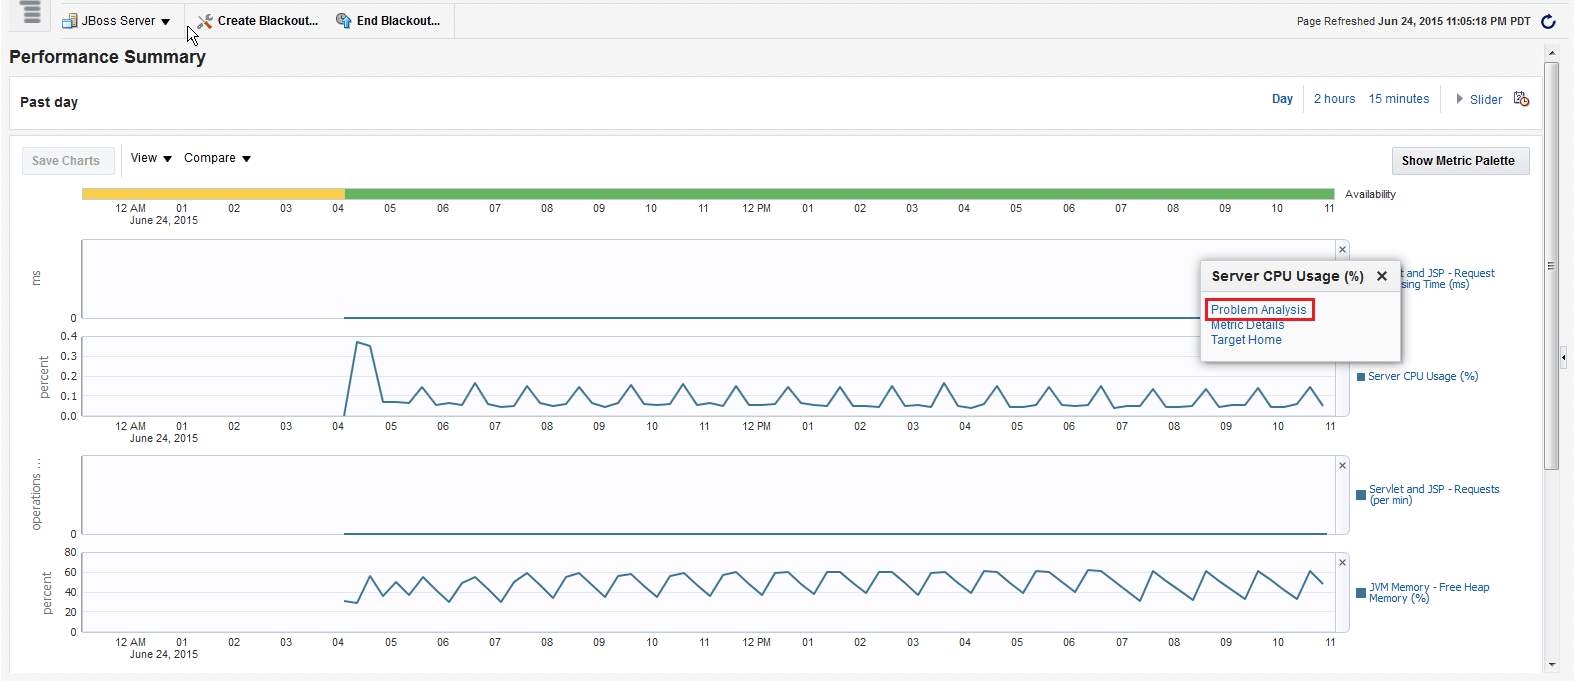Open the JBoss Server dropdown menu
Image resolution: width=1574 pixels, height=681 pixels.
[x=125, y=20]
